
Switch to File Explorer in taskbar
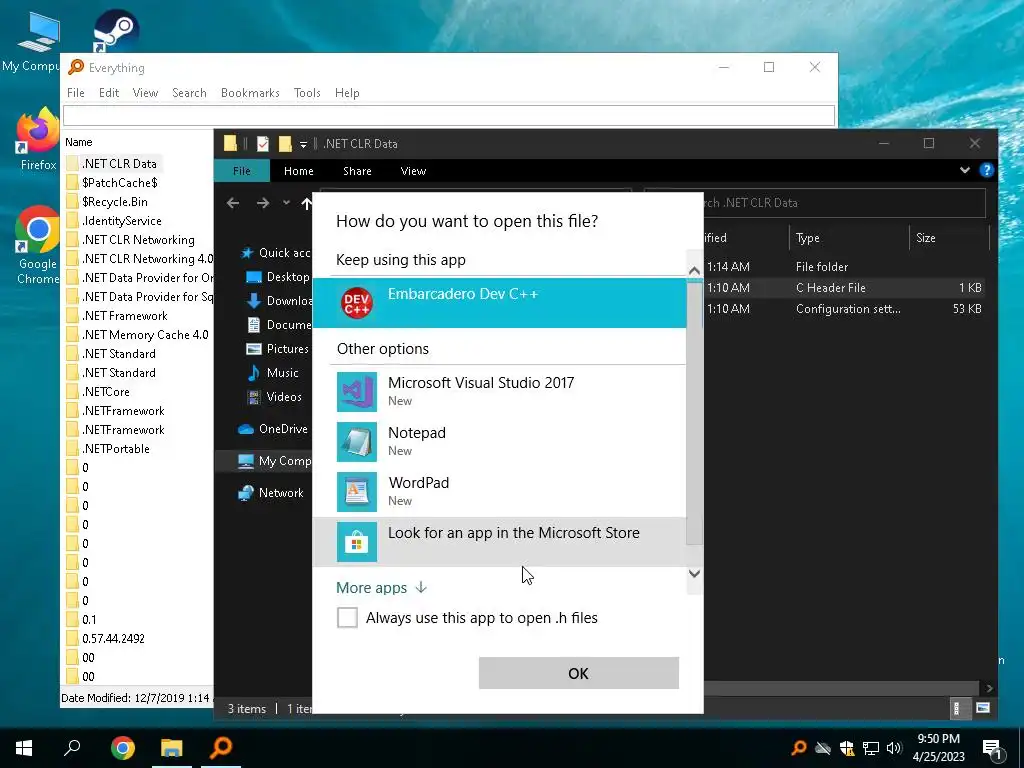click(x=172, y=748)
